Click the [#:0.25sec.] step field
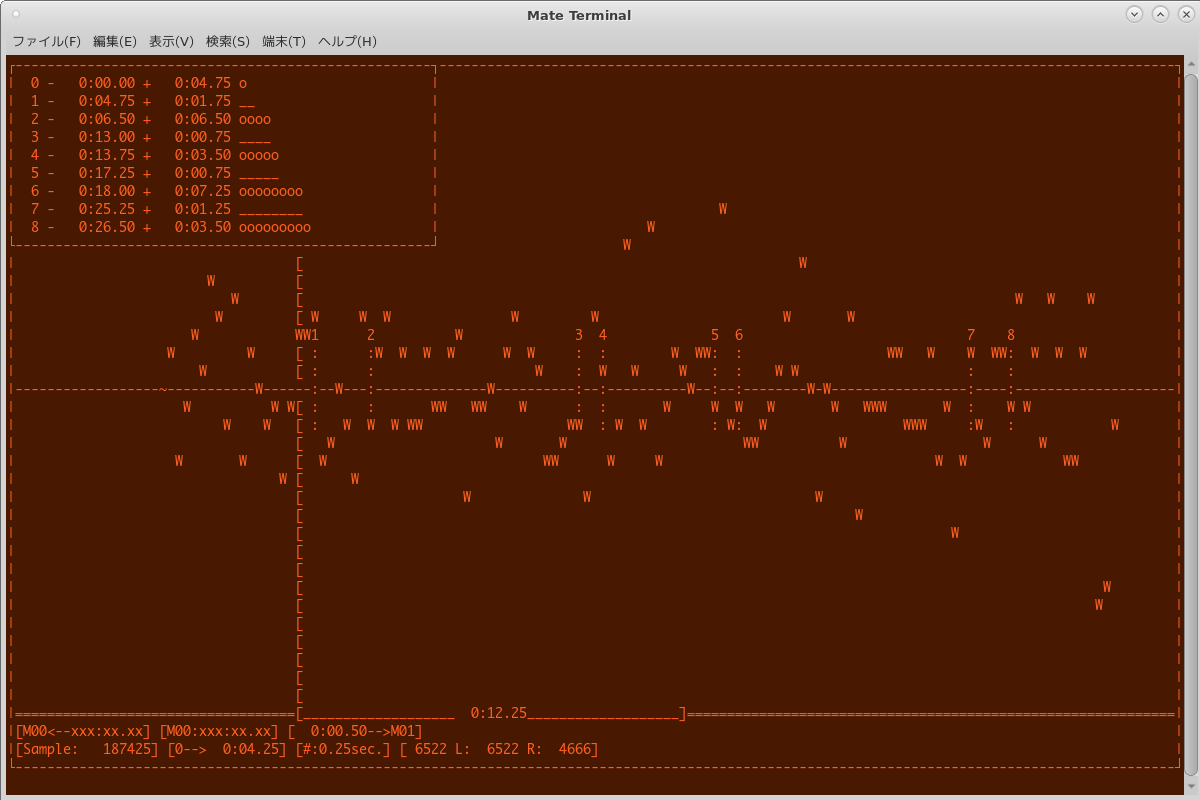Image resolution: width=1200 pixels, height=800 pixels. (343, 749)
